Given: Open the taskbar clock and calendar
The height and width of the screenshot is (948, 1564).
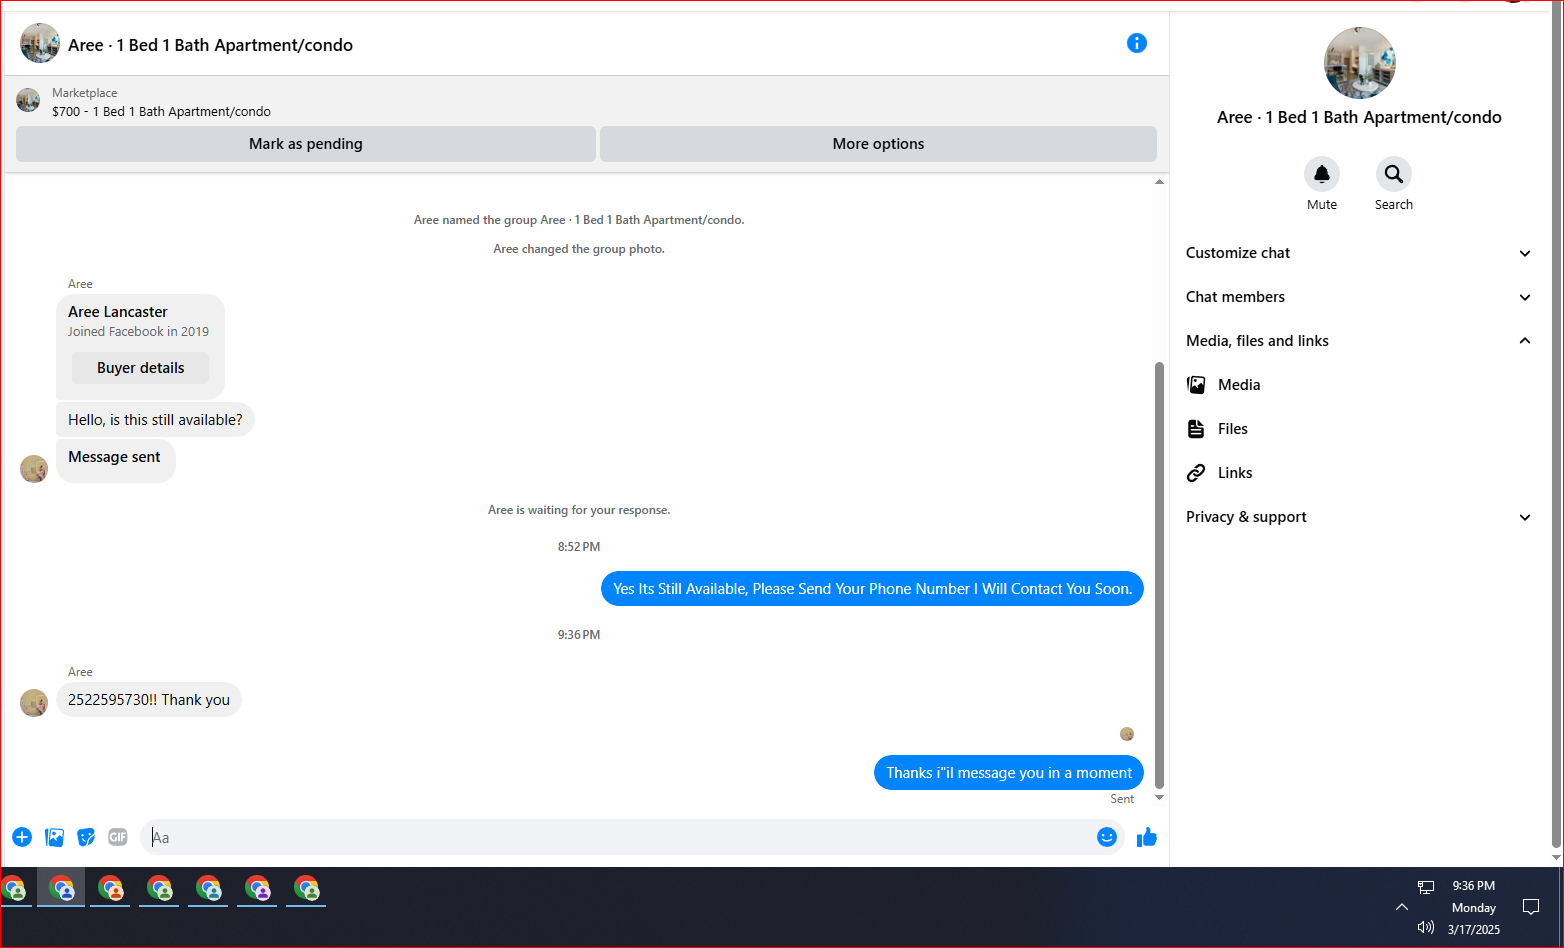Looking at the screenshot, I should (x=1474, y=907).
